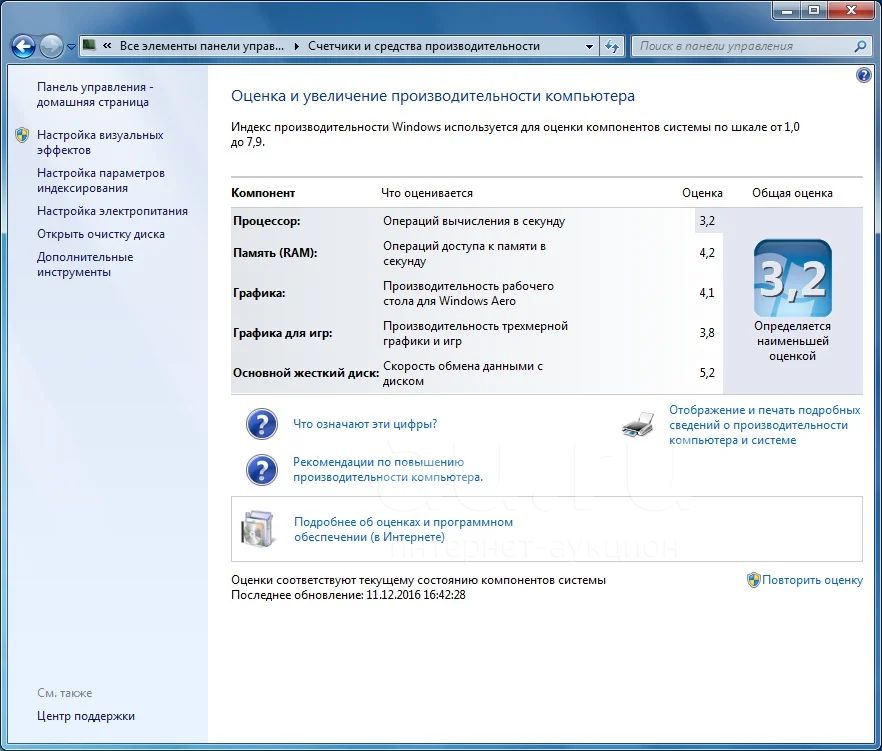Open «Что означают эти цифры?» link
Viewport: 882px width, 751px height.
click(x=365, y=424)
